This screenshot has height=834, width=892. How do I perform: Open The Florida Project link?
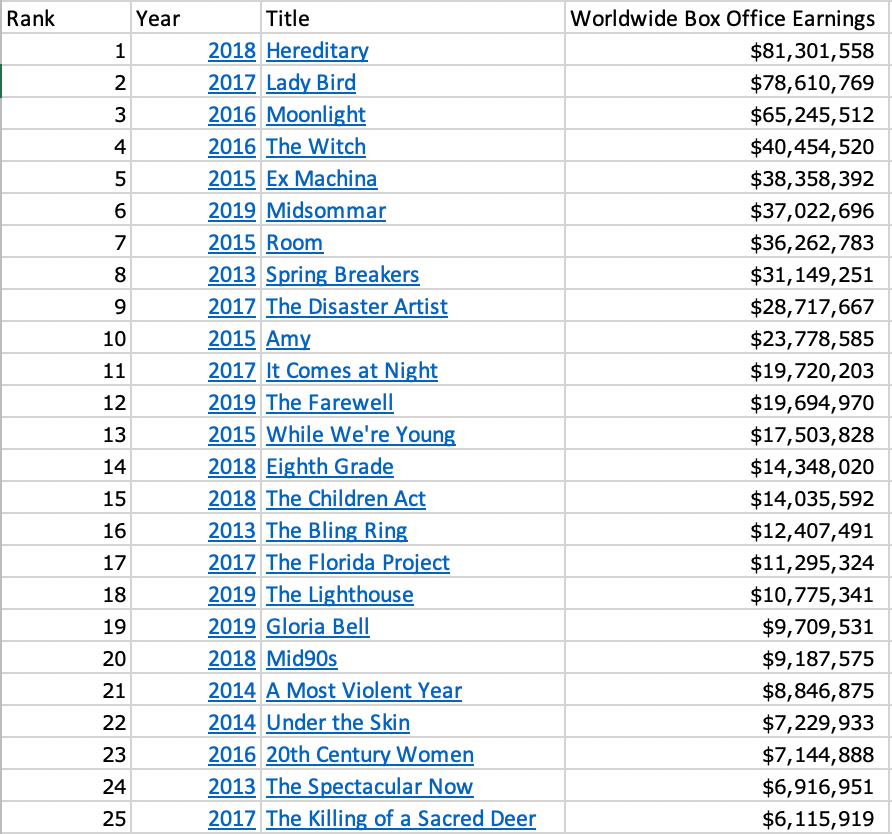tap(358, 563)
